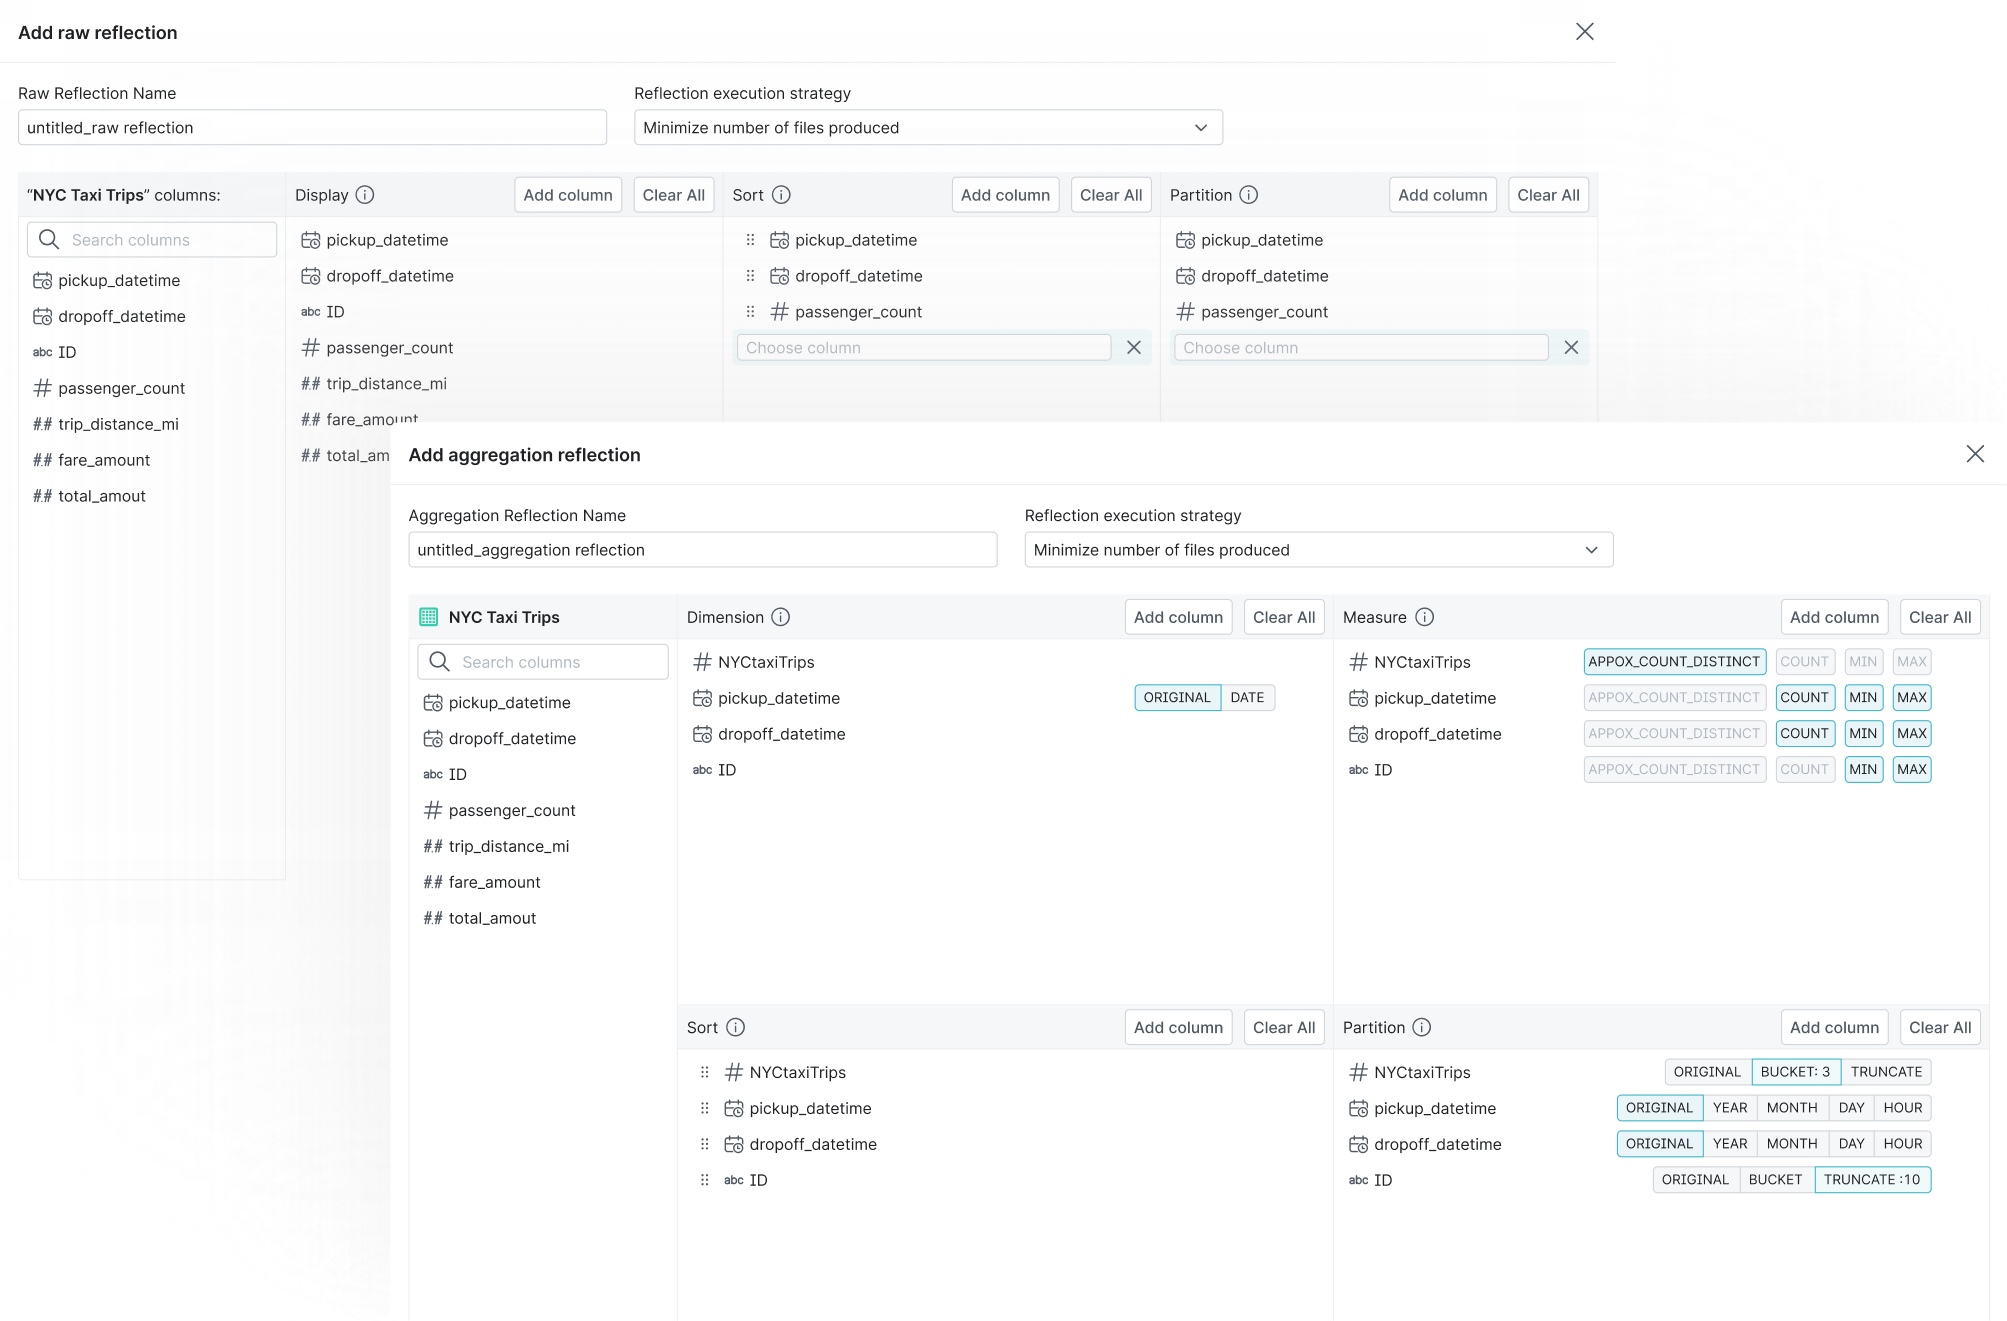Remove the empty Sort column row
The width and height of the screenshot is (2007, 1321).
pos(1134,348)
